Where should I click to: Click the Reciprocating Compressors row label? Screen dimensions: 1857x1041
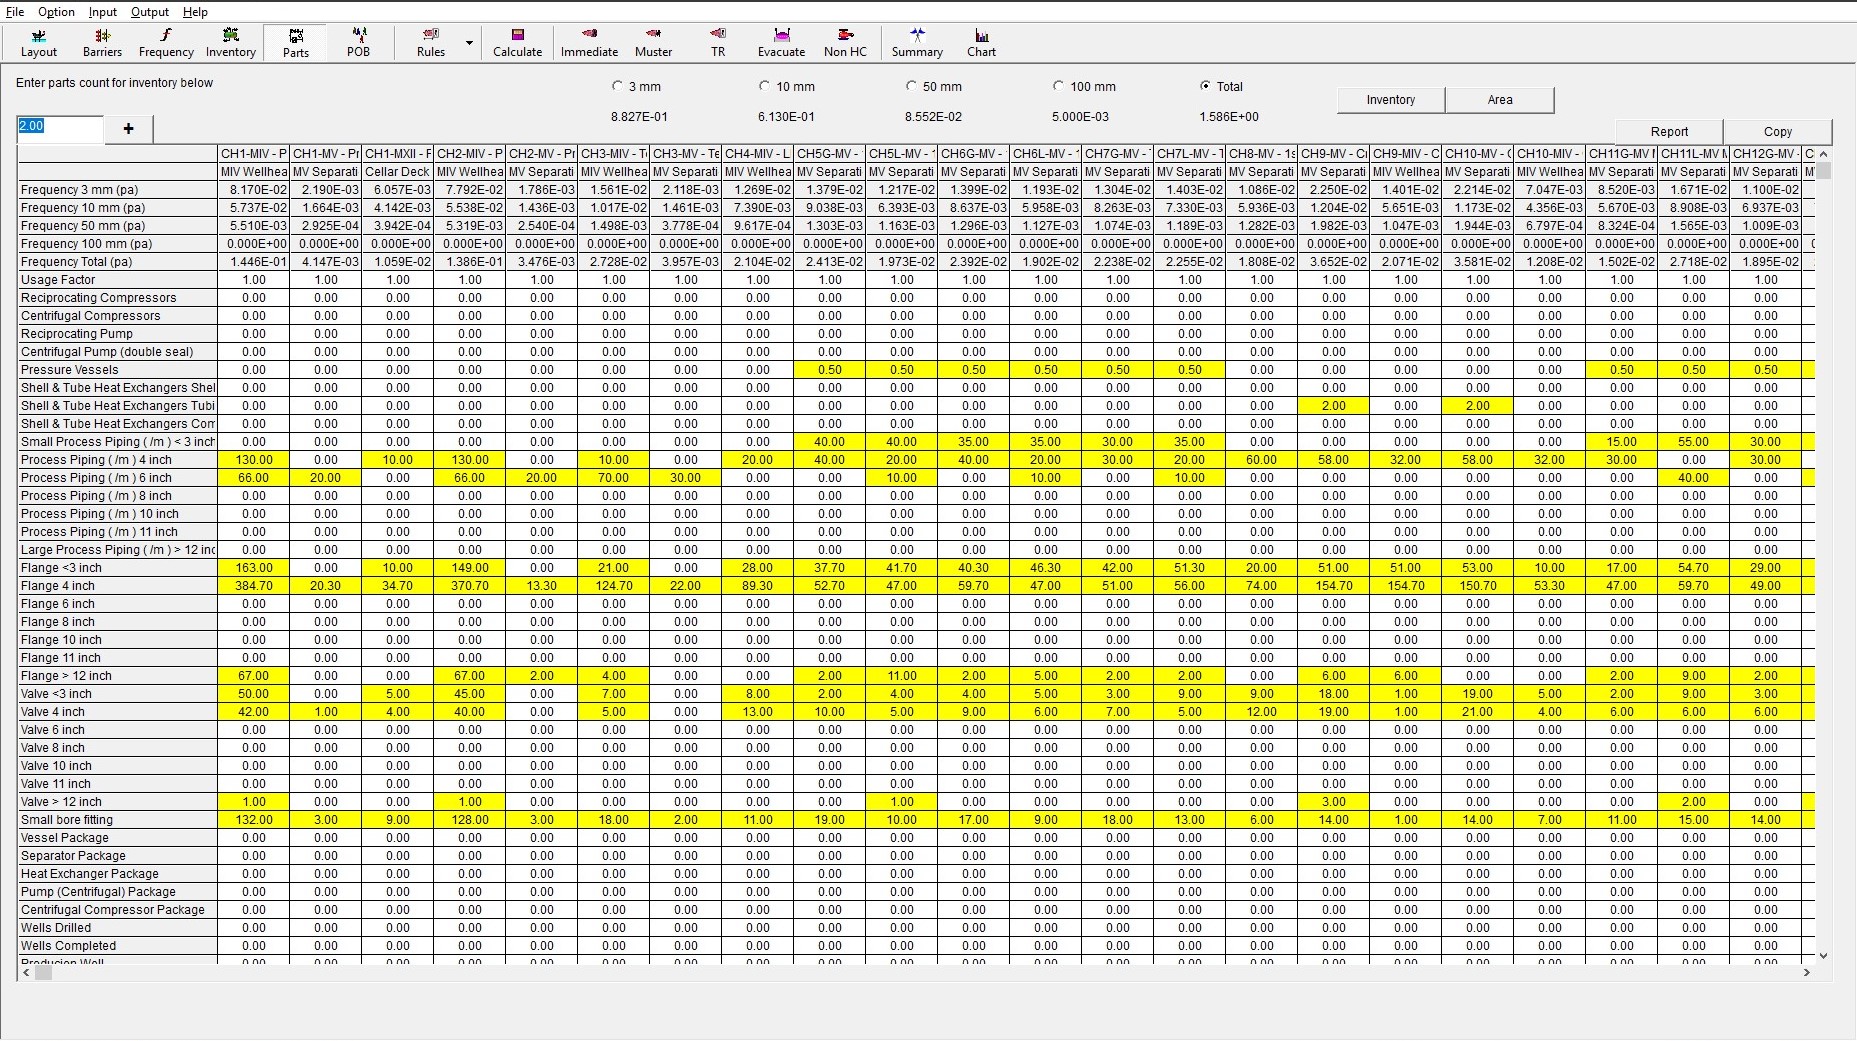pyautogui.click(x=118, y=298)
